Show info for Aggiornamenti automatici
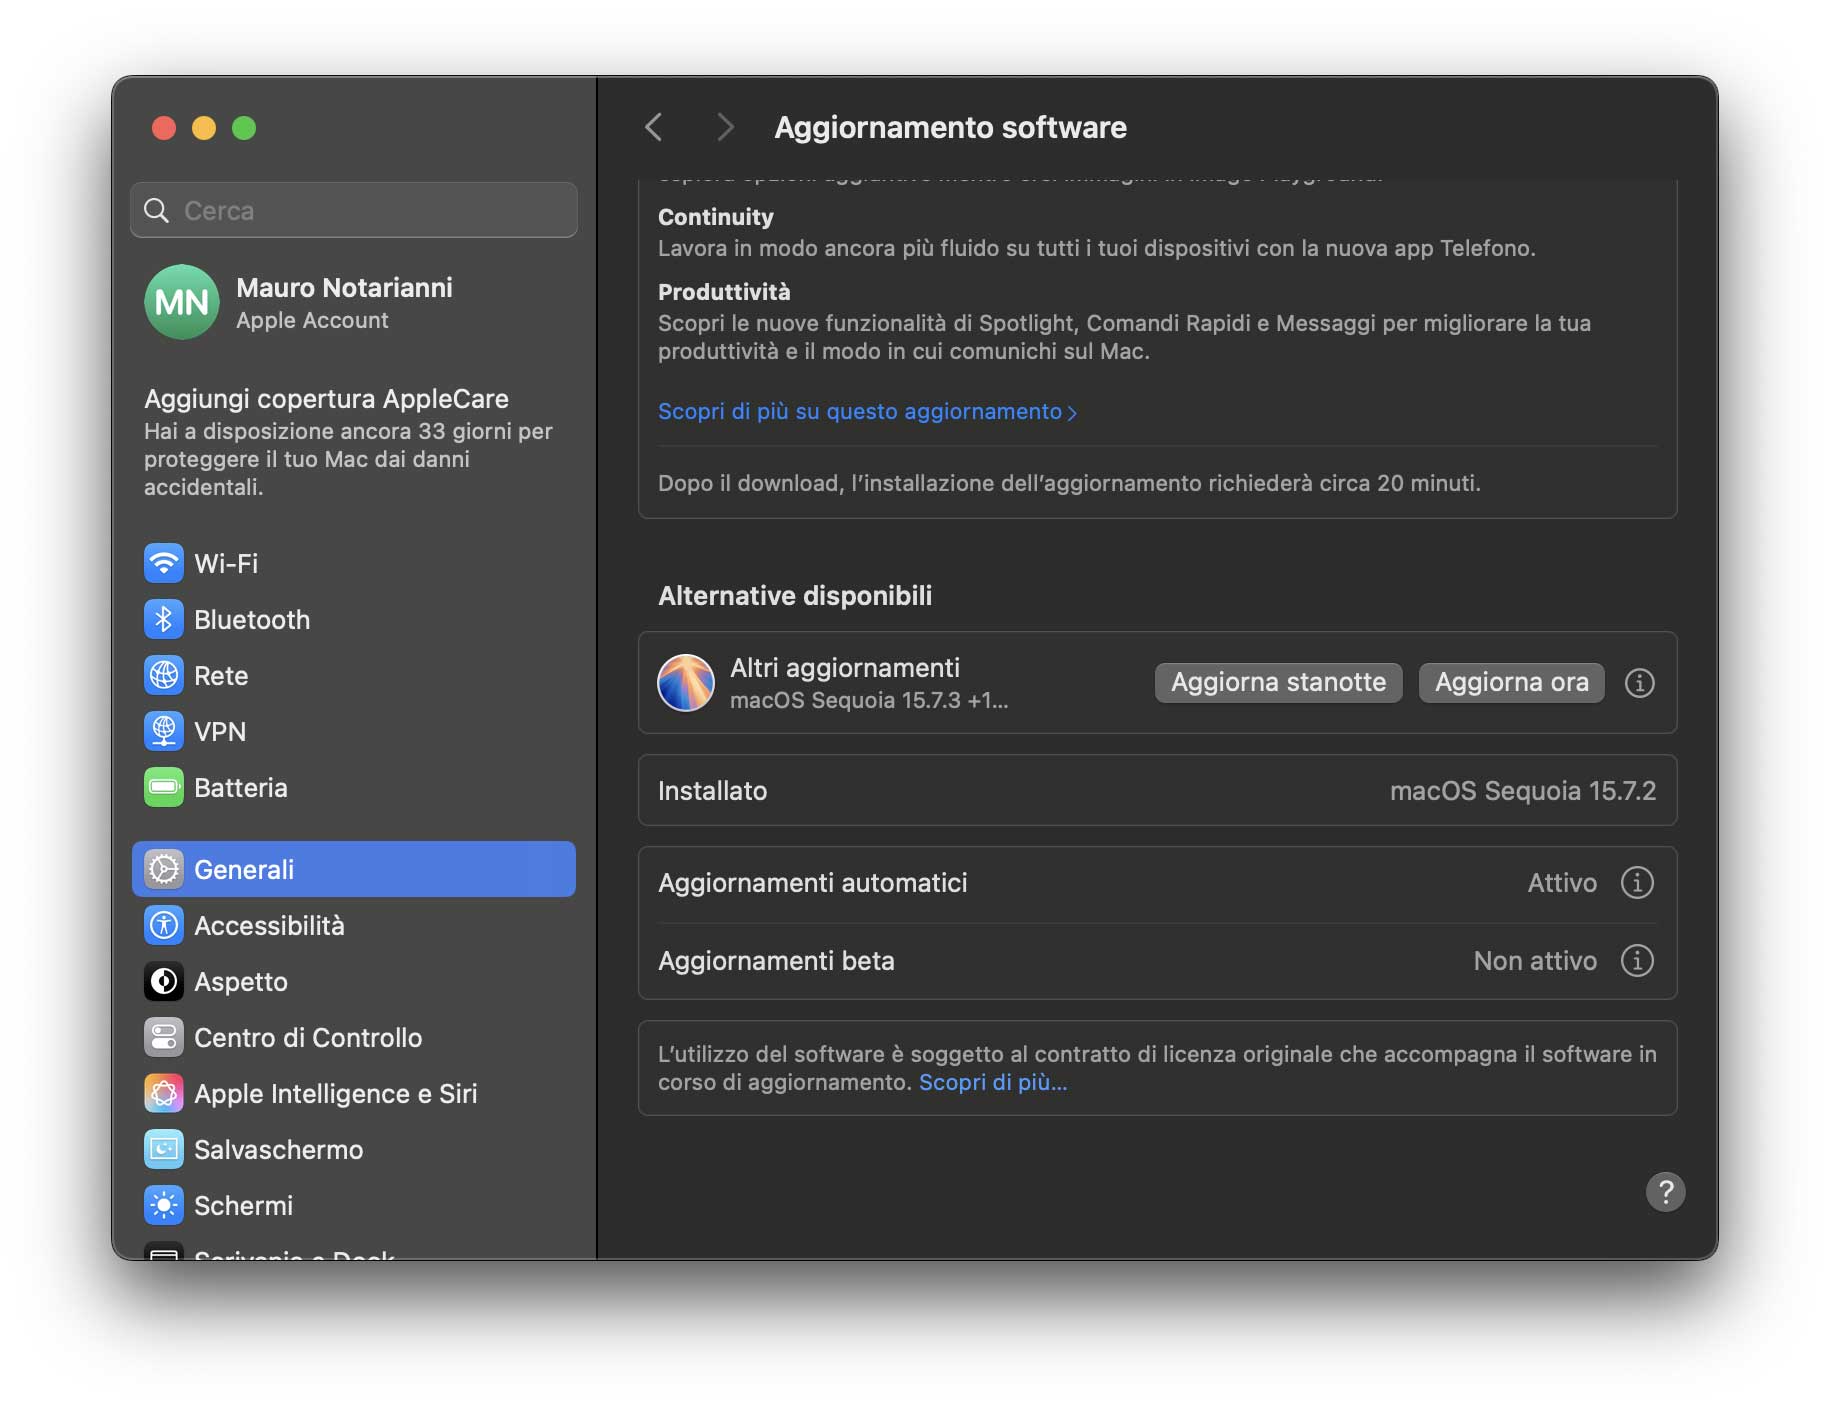Image resolution: width=1830 pixels, height=1408 pixels. [1637, 882]
